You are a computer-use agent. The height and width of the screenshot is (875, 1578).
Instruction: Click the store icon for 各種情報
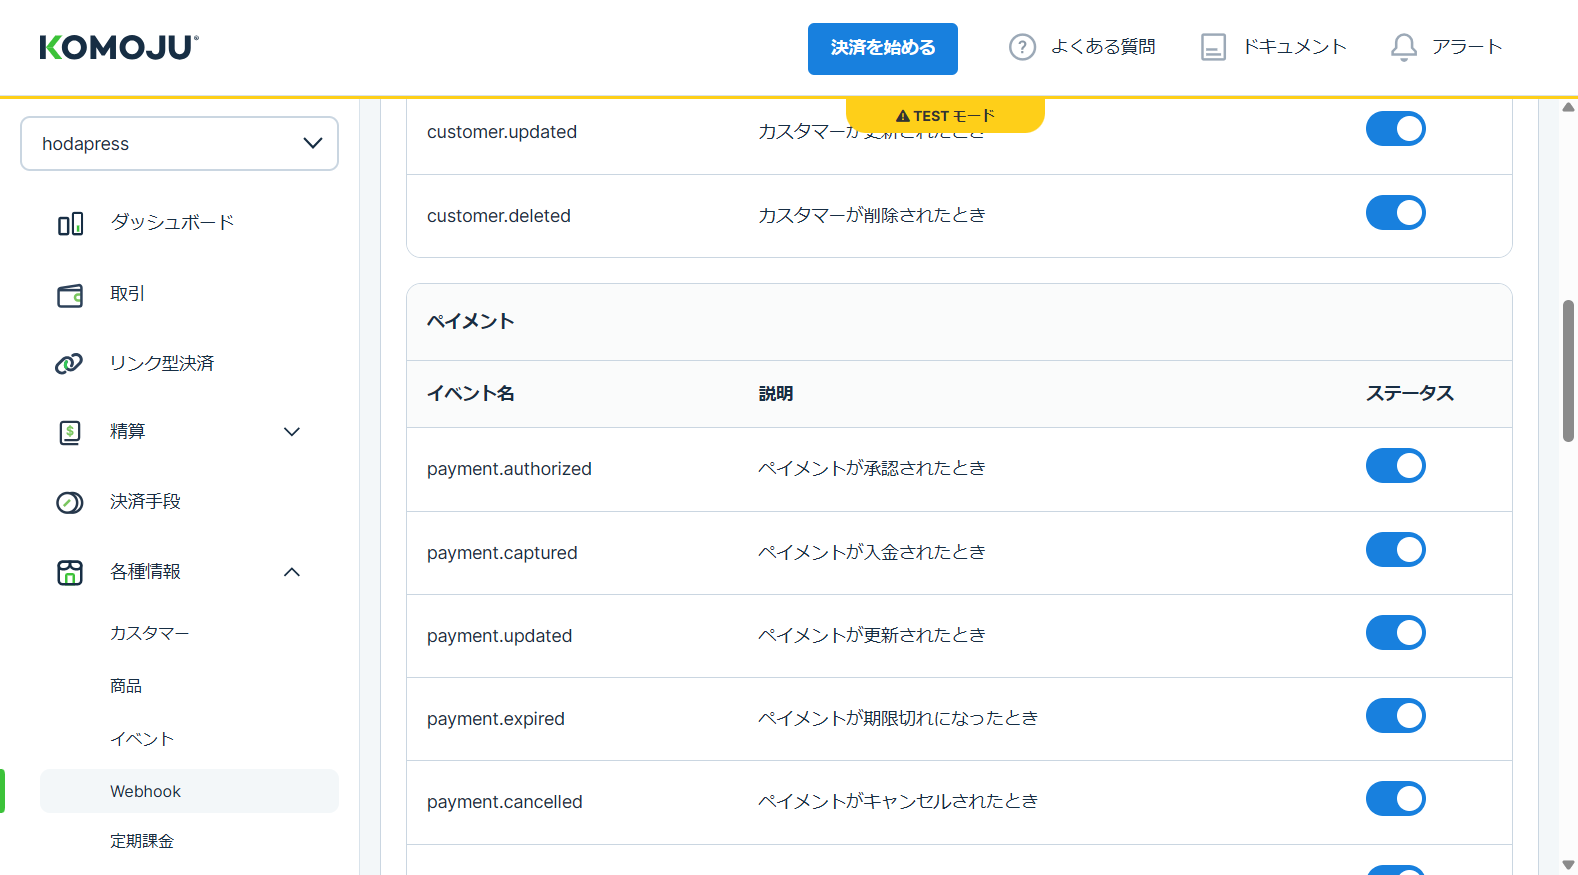click(x=70, y=572)
